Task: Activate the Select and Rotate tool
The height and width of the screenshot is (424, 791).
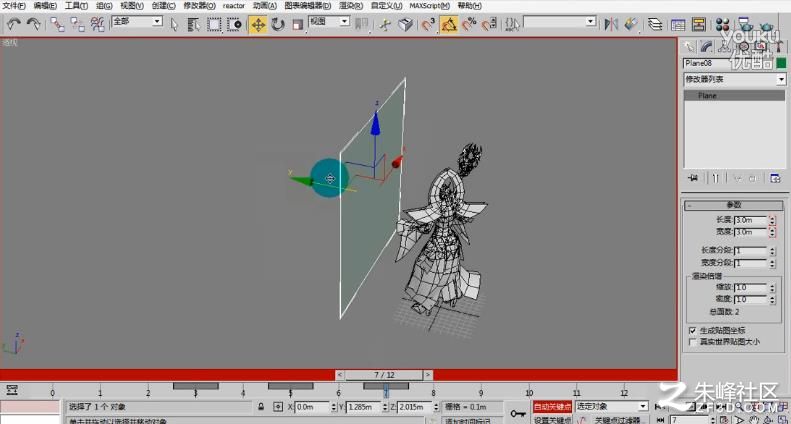Action: 278,24
